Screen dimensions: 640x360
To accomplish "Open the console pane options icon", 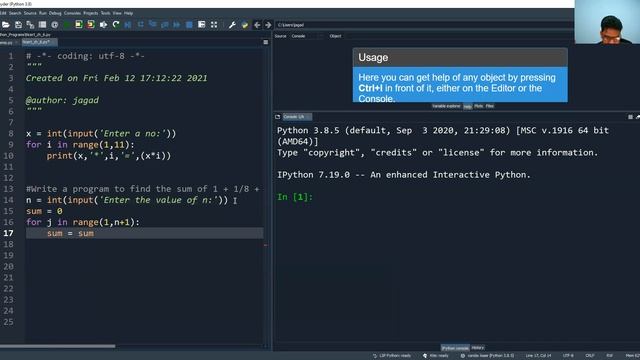I will (x=630, y=117).
